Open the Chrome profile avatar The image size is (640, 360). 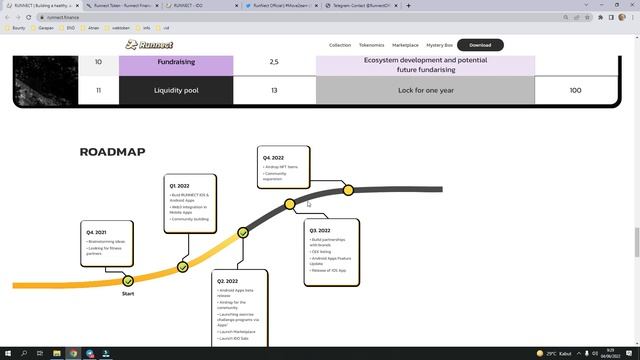coord(622,18)
